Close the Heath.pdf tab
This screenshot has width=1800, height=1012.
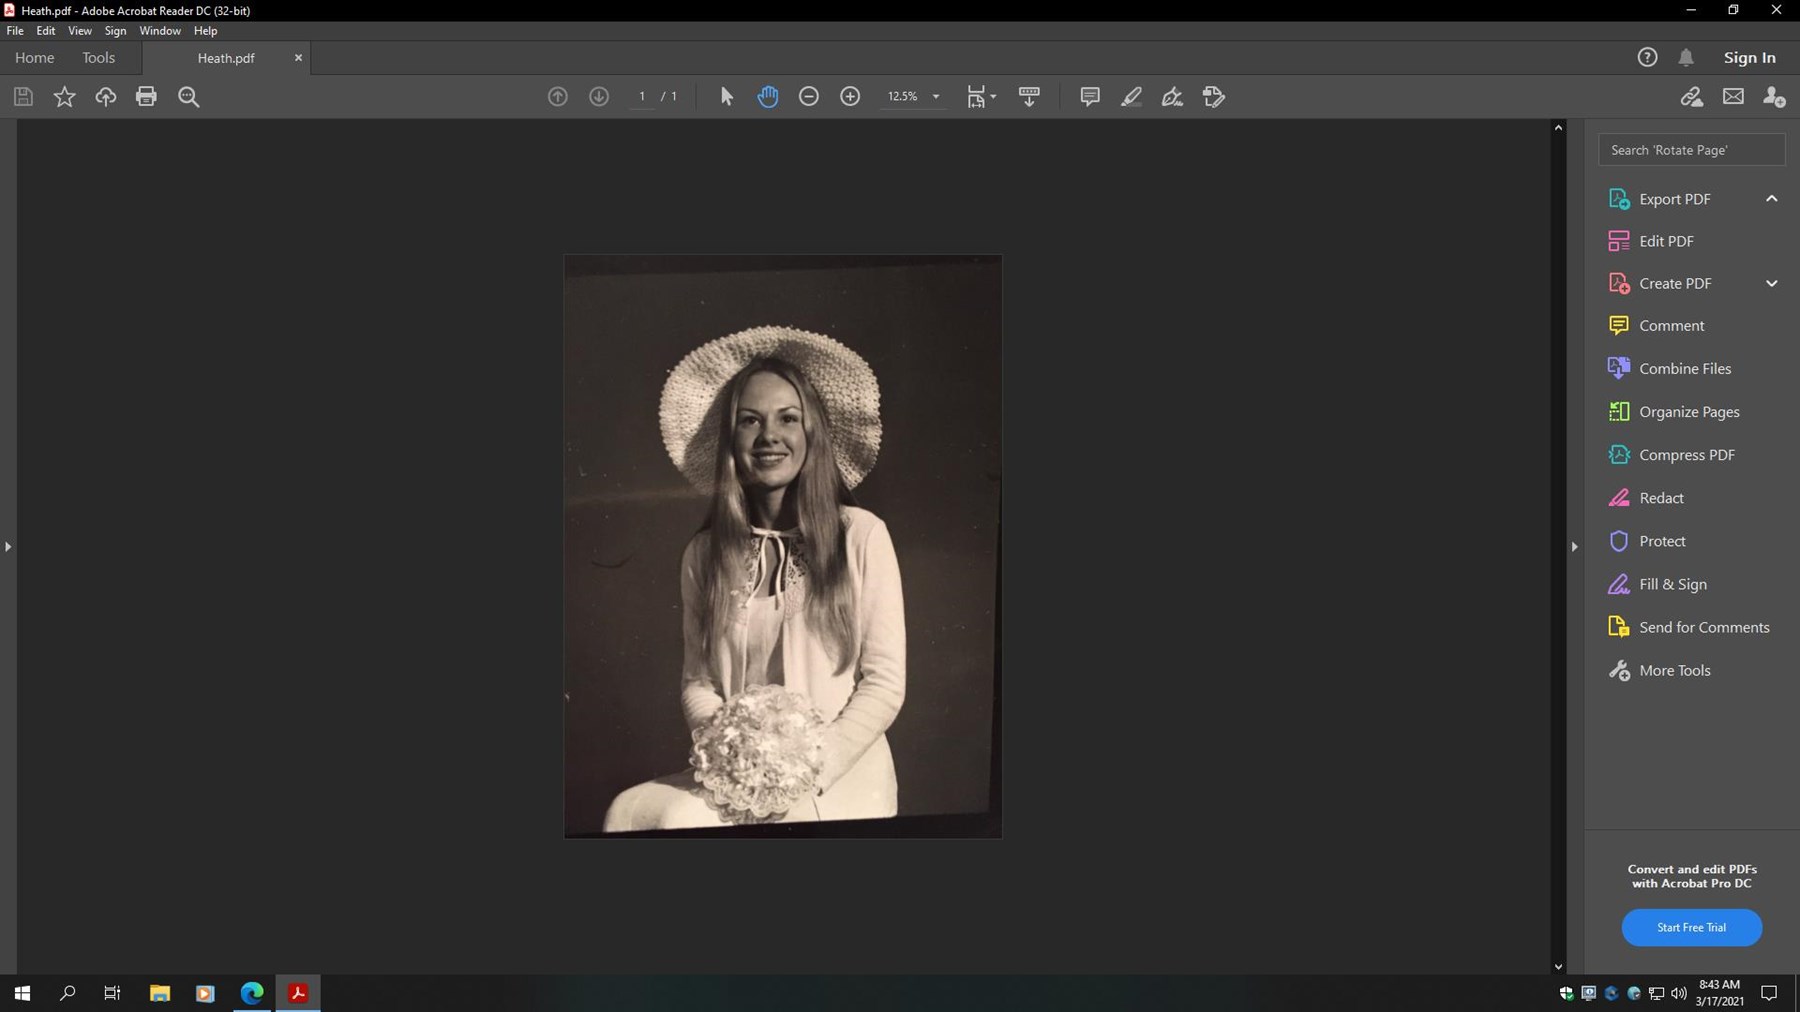[298, 58]
